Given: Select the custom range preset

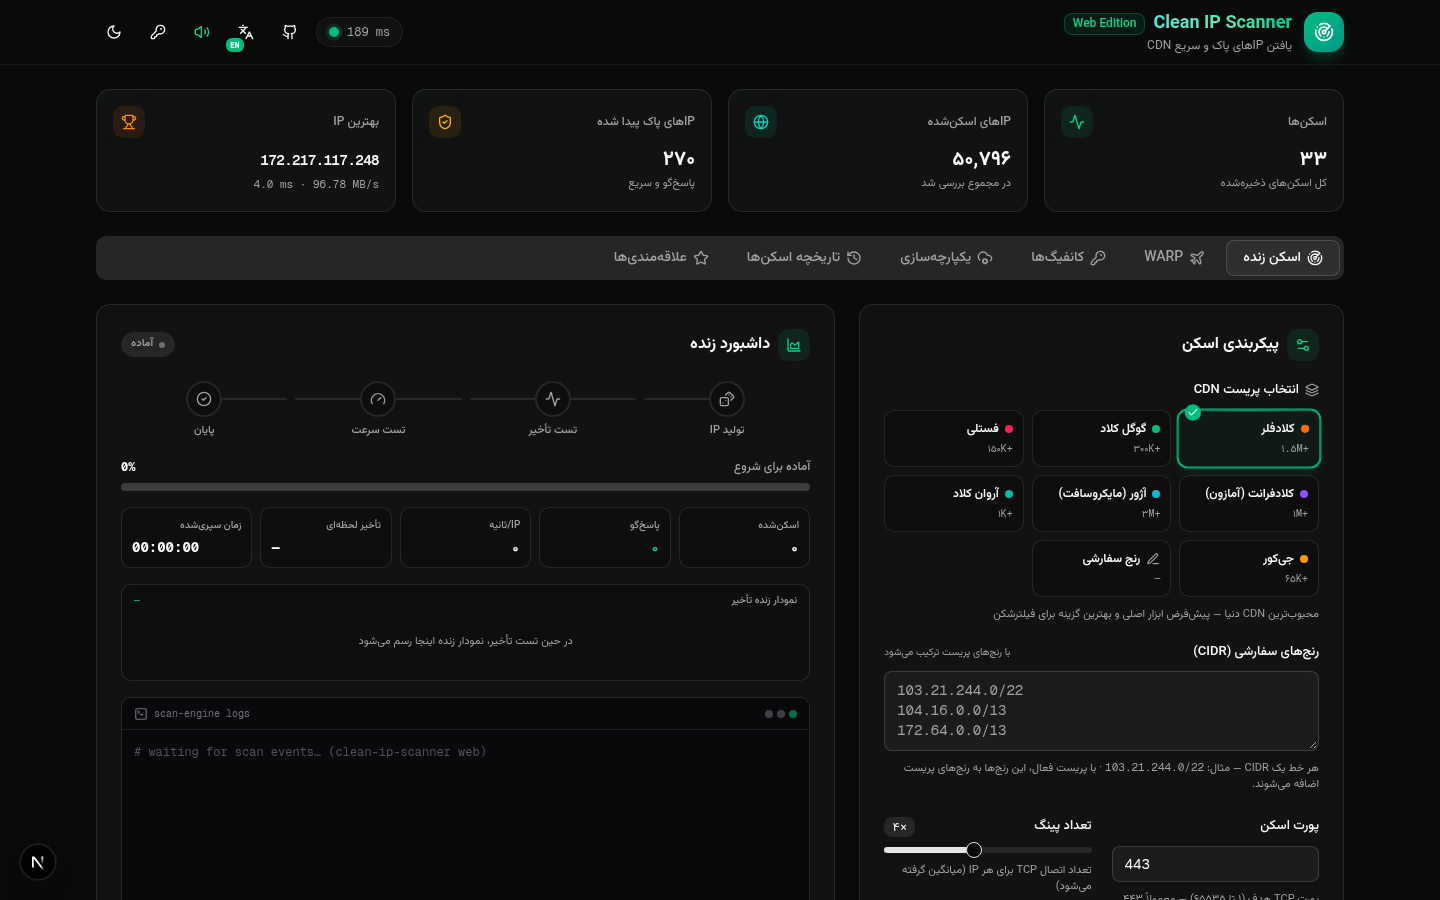Looking at the screenshot, I should tap(1101, 568).
